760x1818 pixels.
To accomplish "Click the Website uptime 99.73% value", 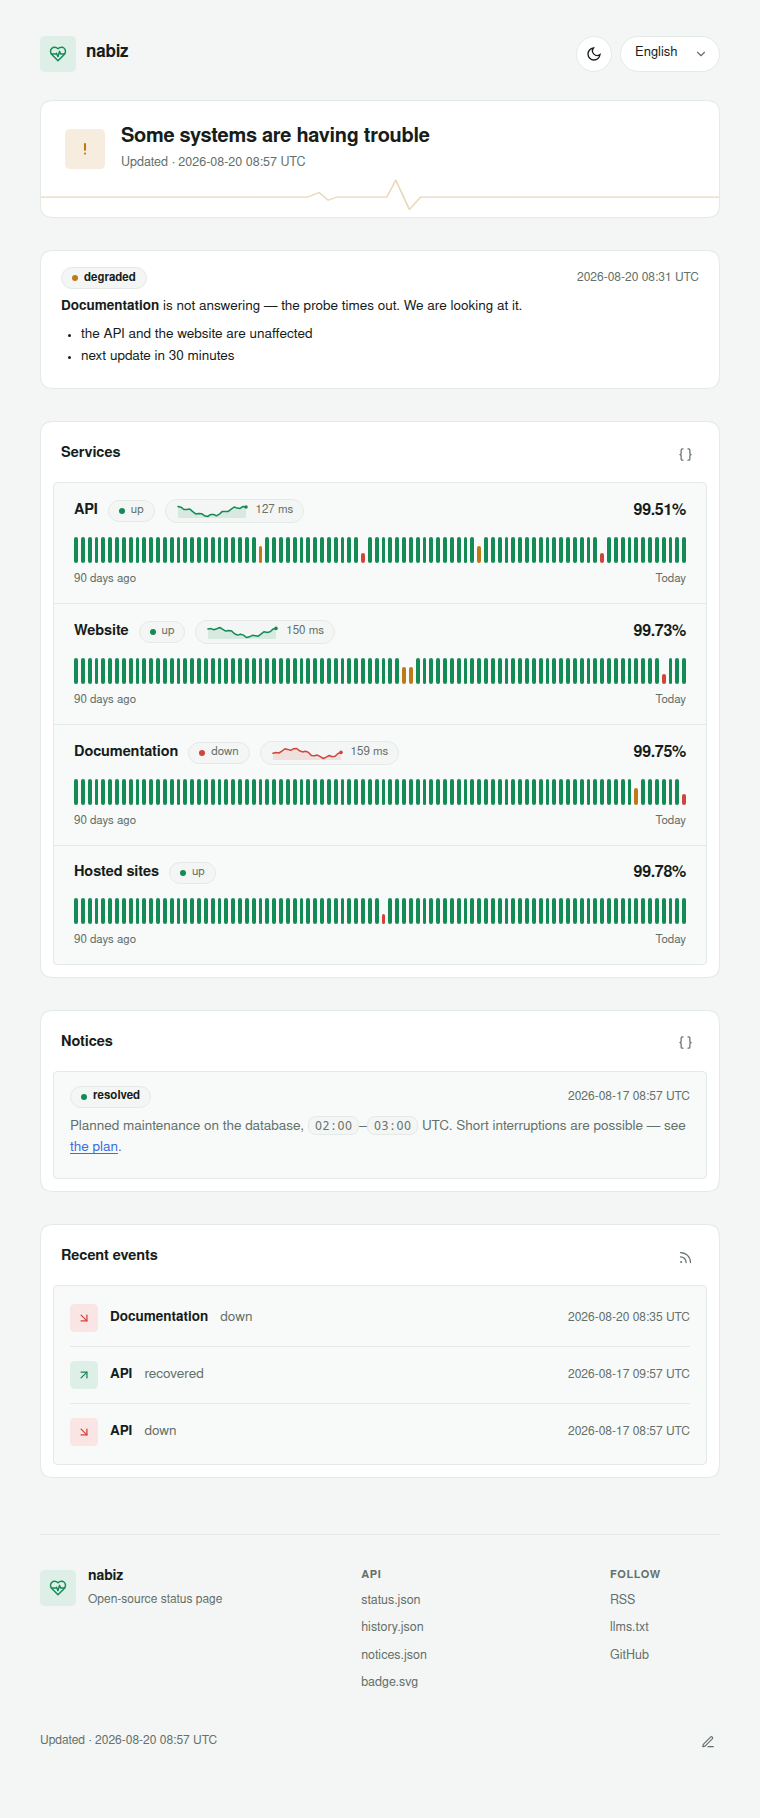I will coord(659,631).
